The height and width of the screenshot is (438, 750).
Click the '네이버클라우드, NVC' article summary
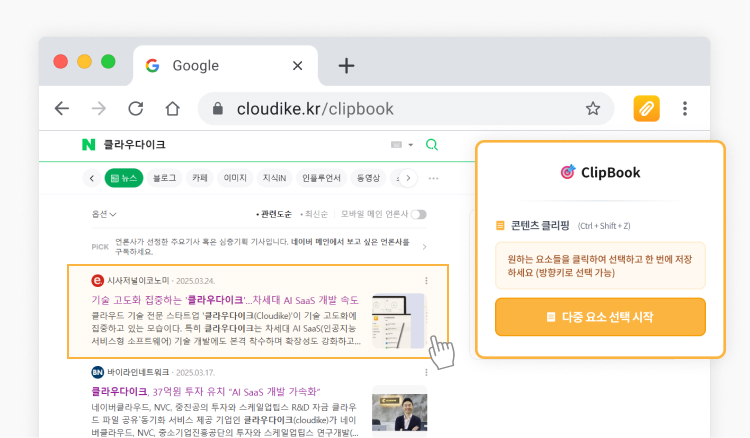pos(225,419)
